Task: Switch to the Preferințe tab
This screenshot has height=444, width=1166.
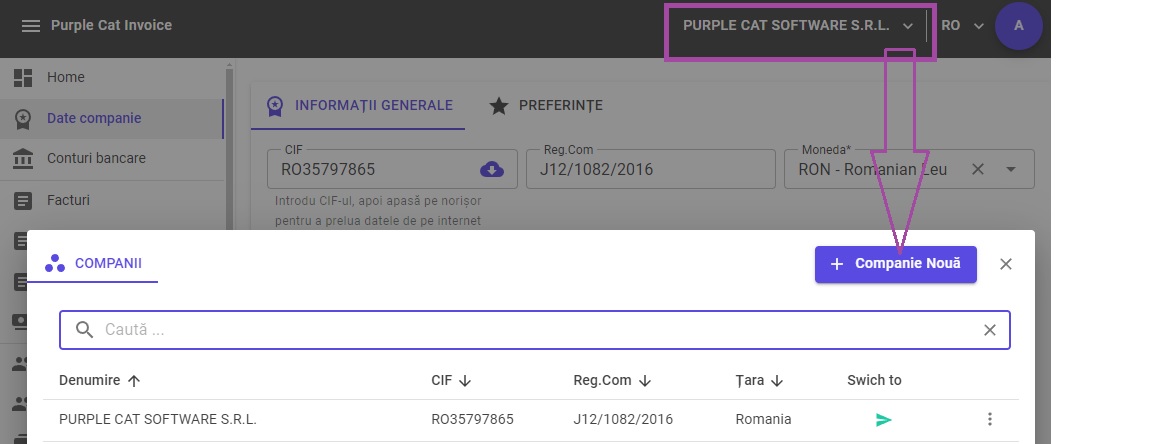Action: coord(546,105)
